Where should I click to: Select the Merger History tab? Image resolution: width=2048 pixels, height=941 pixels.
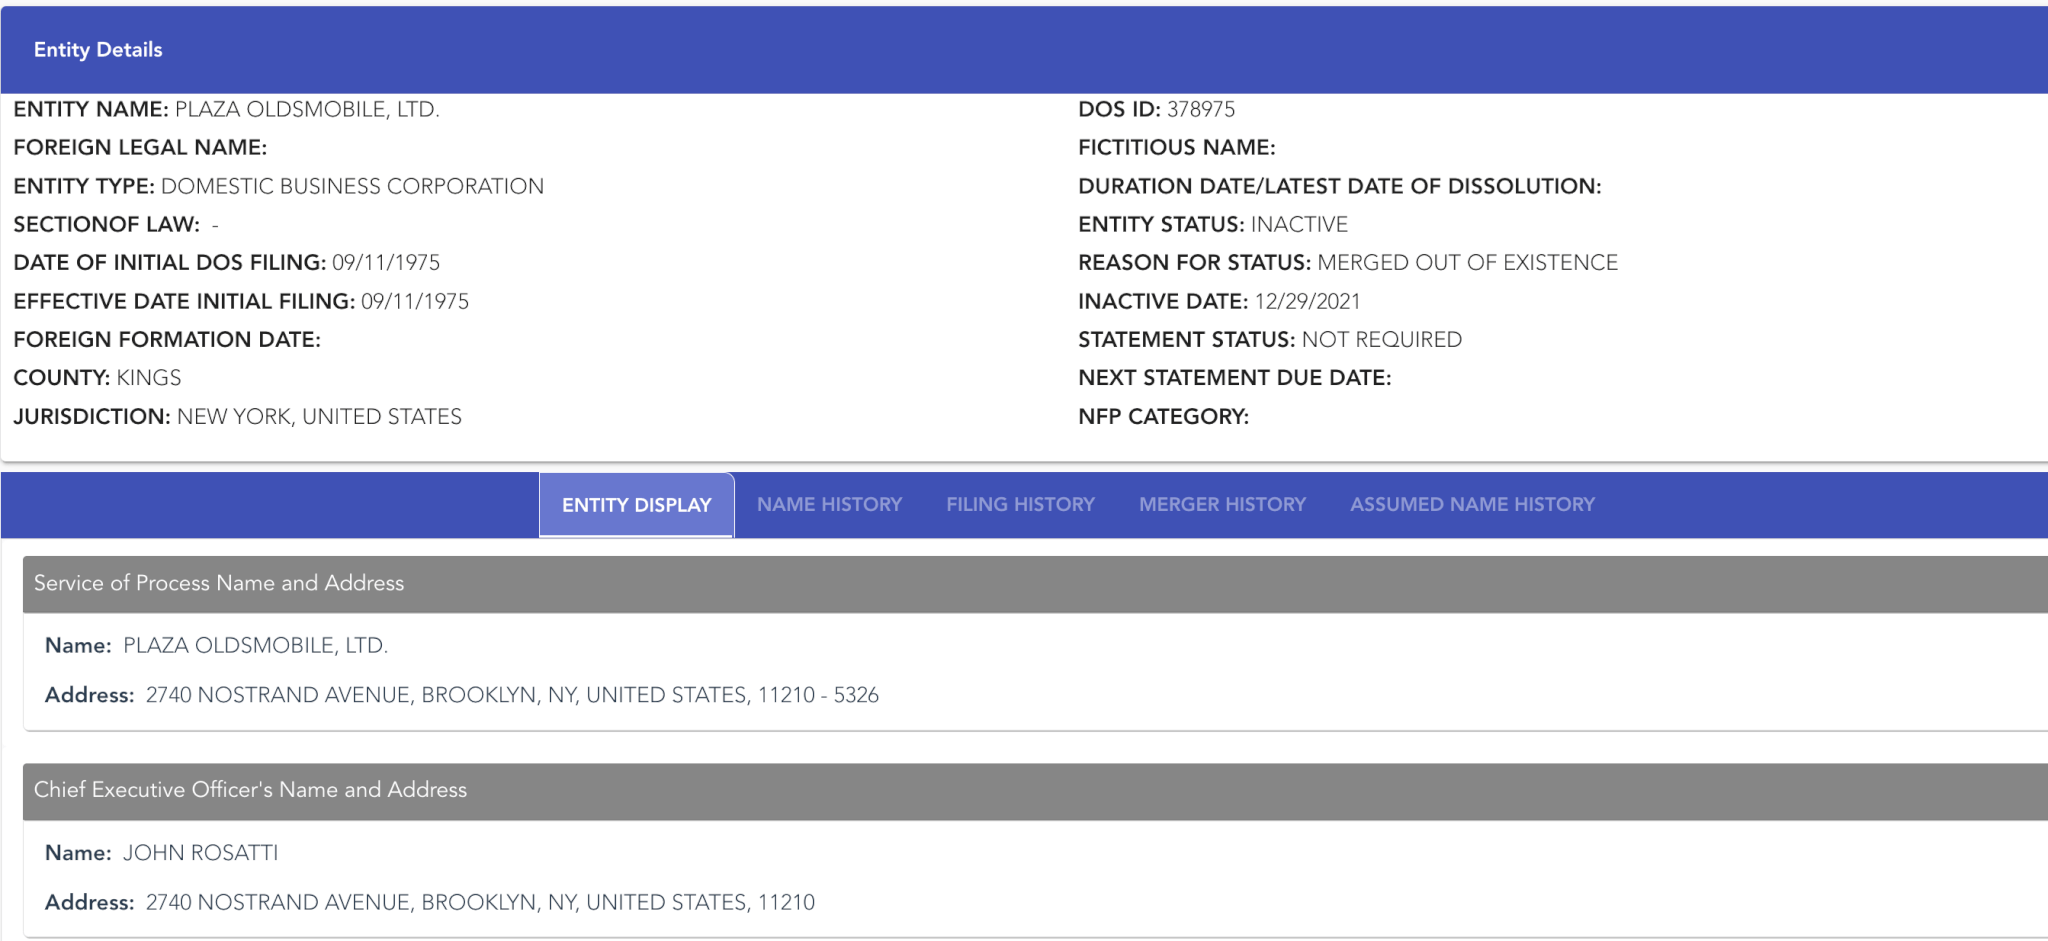[1222, 505]
